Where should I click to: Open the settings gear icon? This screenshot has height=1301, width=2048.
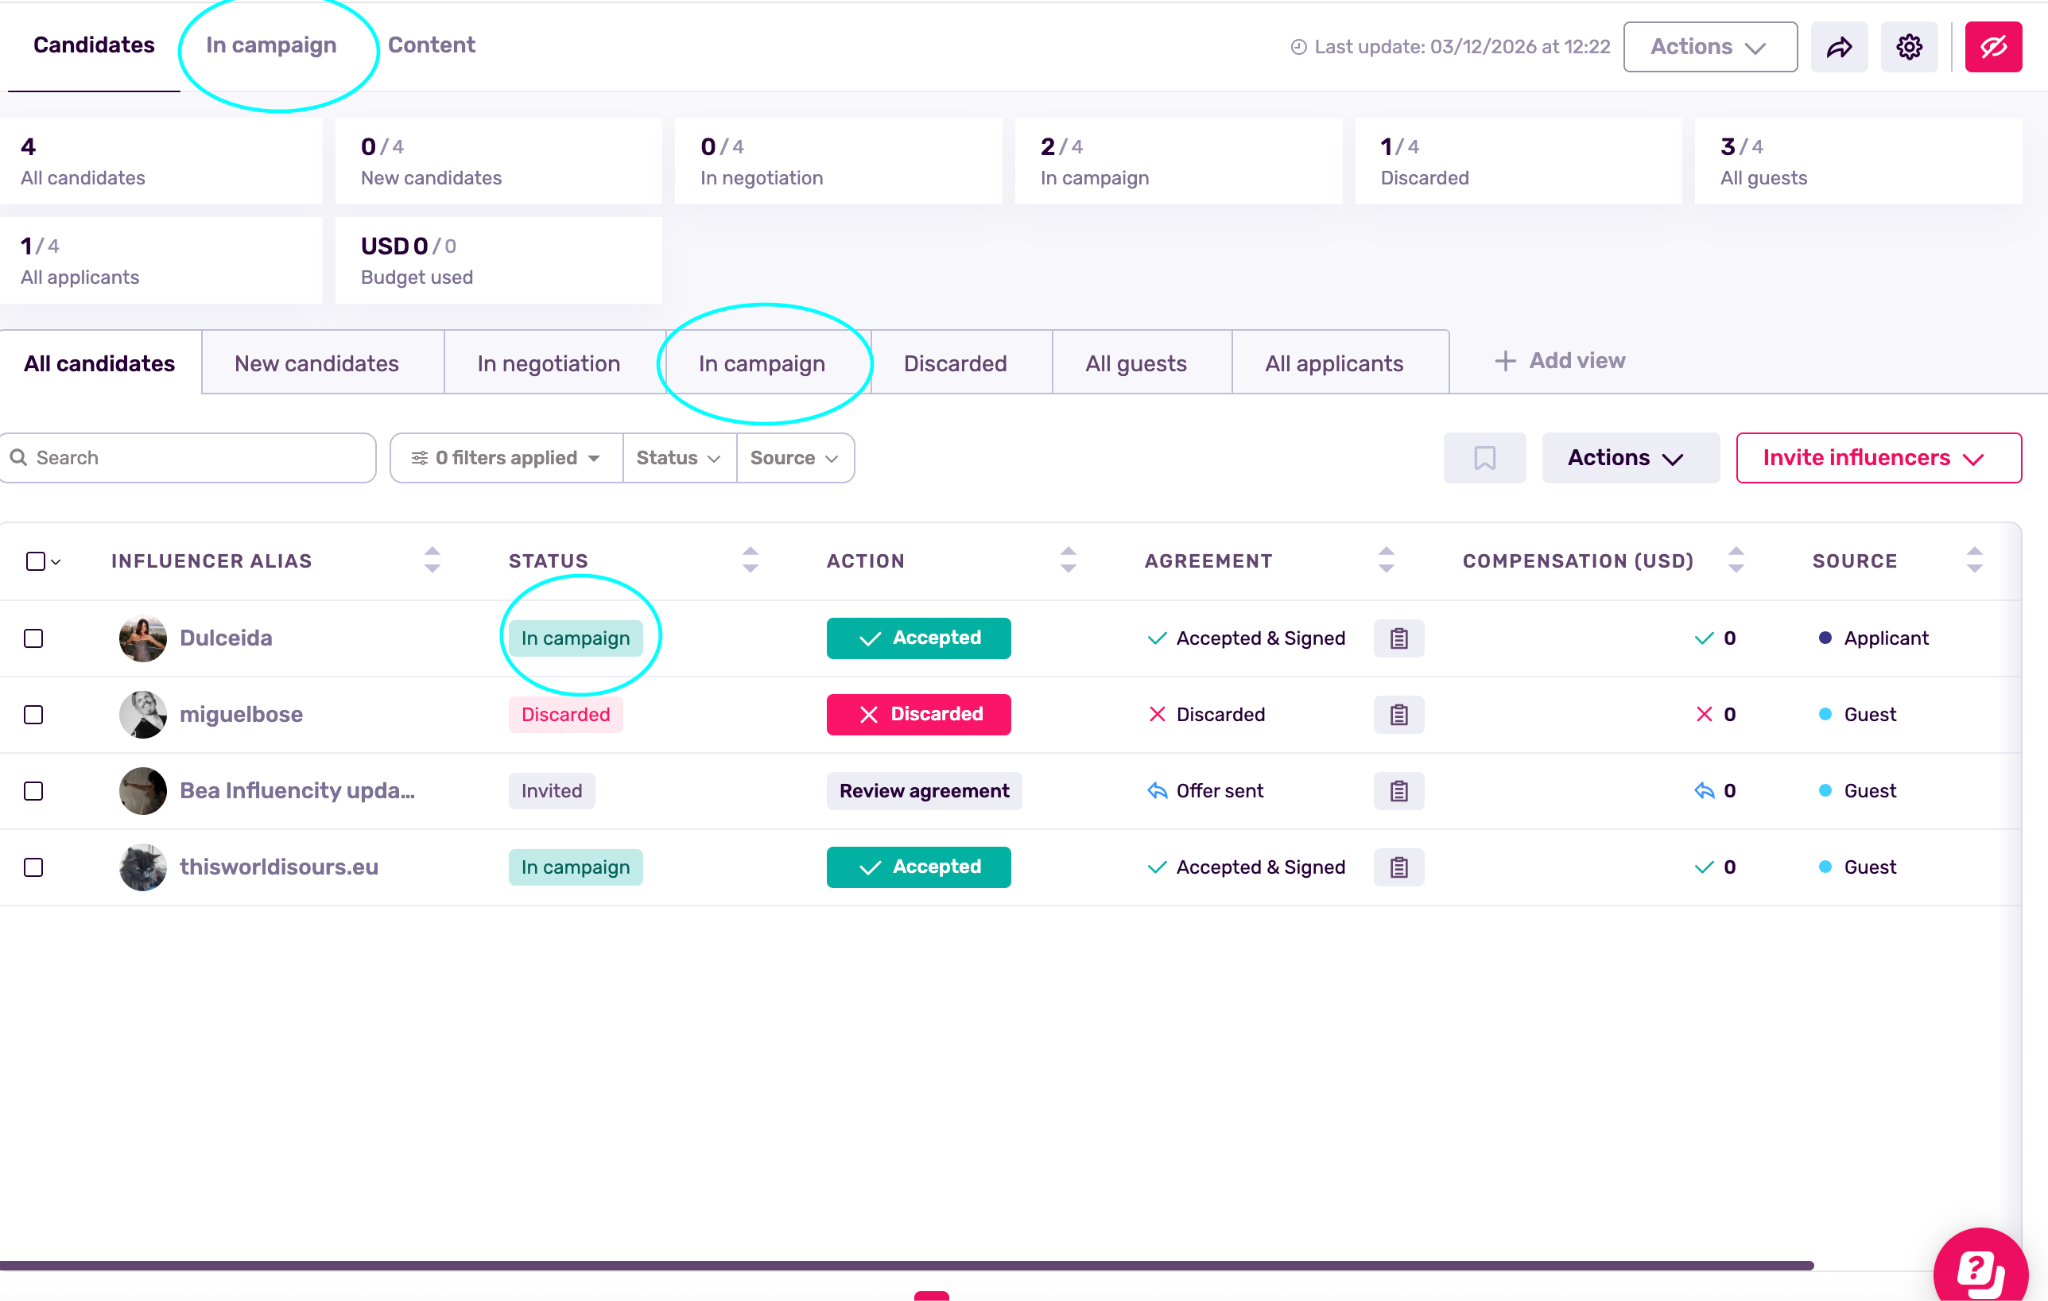coord(1909,47)
